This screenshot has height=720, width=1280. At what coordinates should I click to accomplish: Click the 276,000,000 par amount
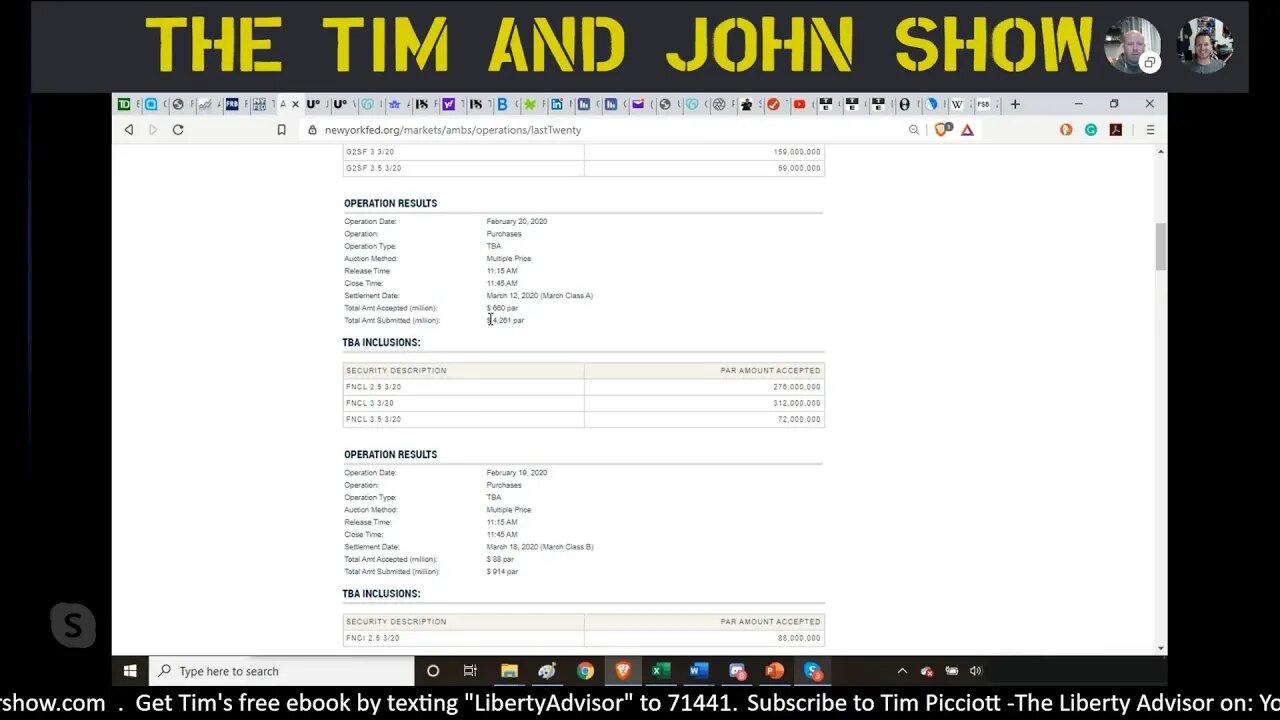click(797, 387)
